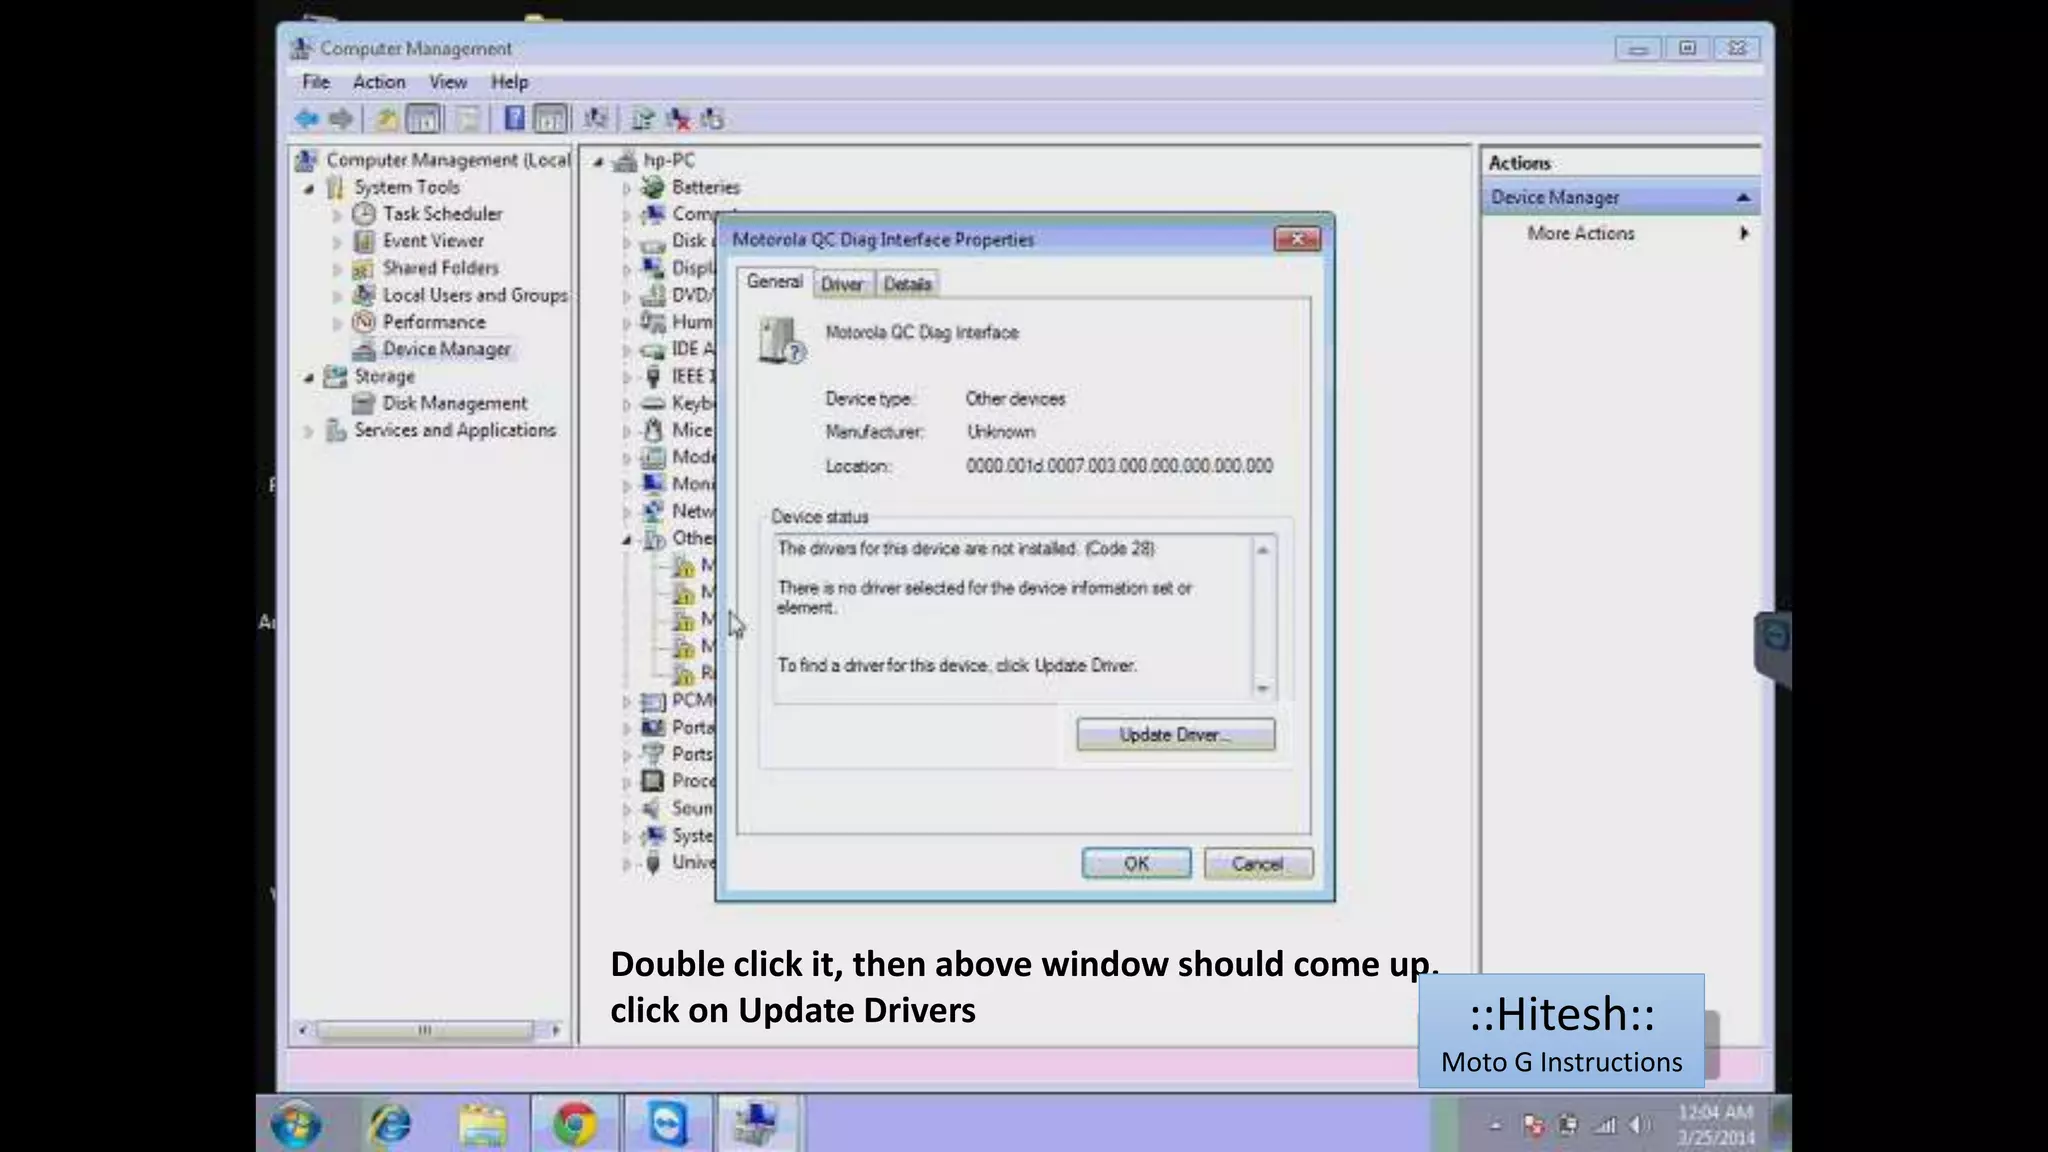This screenshot has width=2048, height=1152.
Task: Switch to the Details tab
Action: point(908,284)
